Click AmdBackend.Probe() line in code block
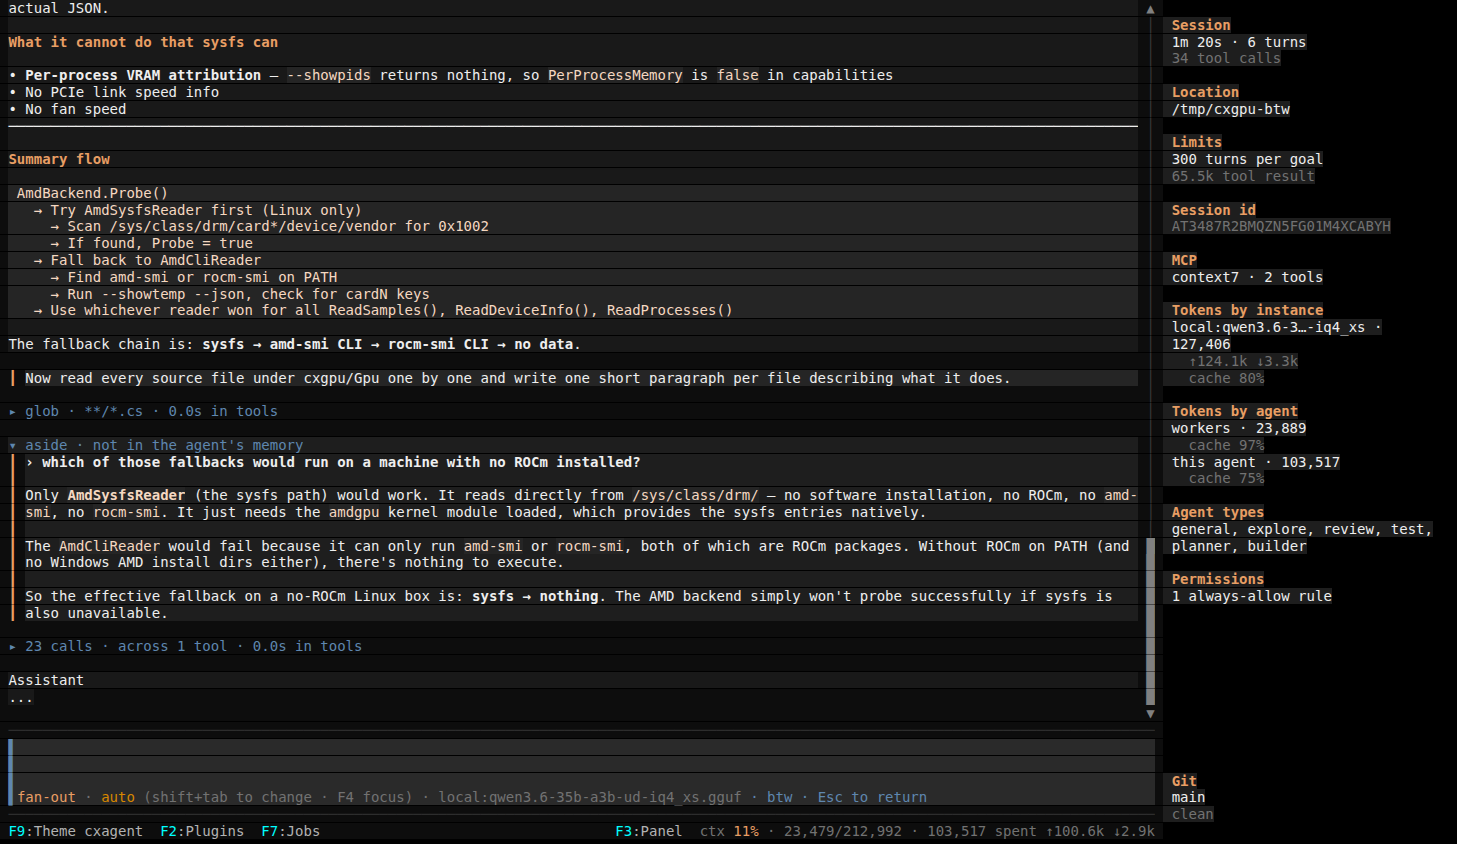 [92, 193]
